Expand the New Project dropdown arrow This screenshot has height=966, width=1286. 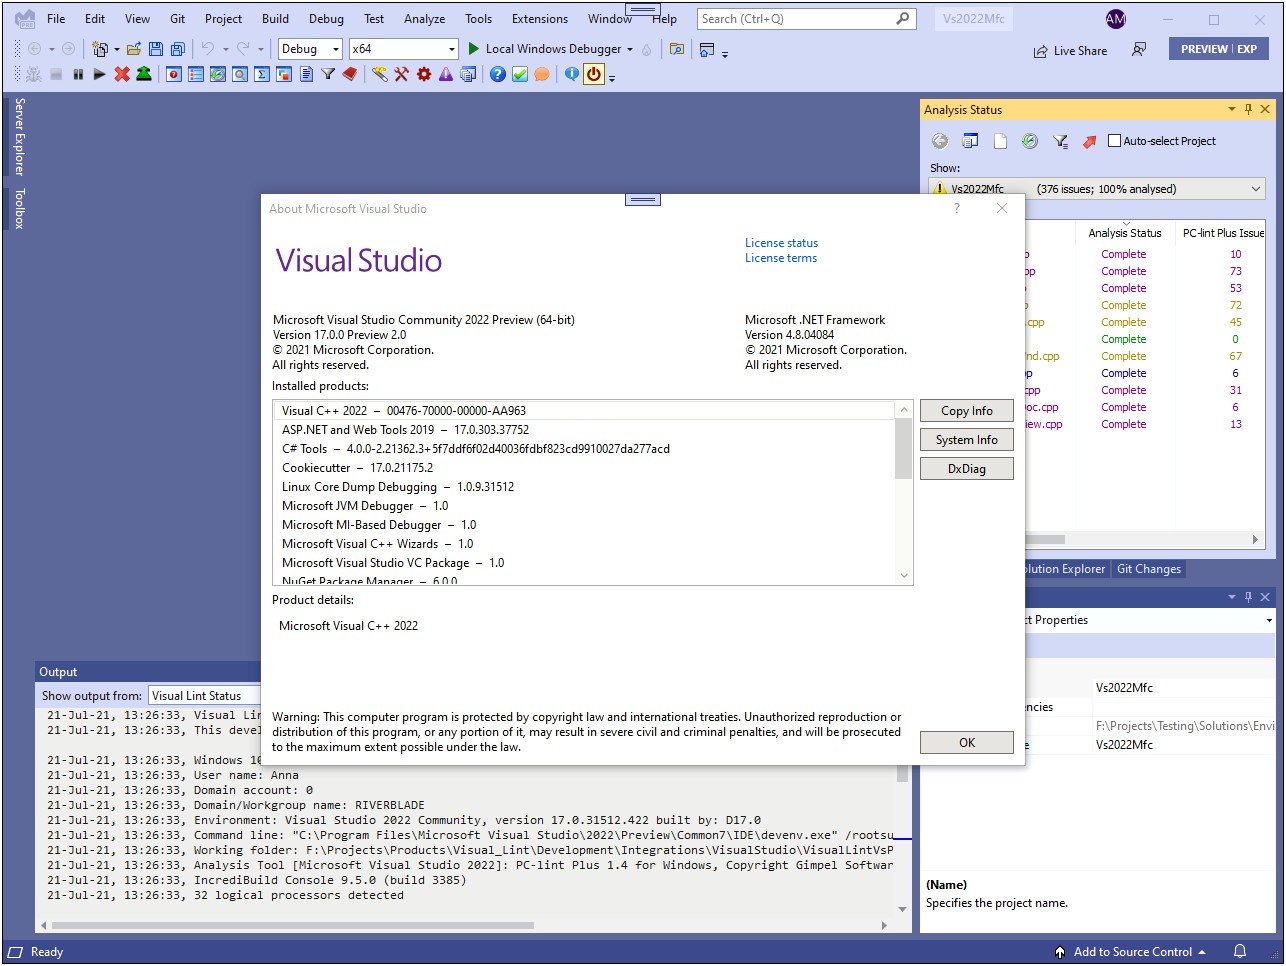(117, 49)
